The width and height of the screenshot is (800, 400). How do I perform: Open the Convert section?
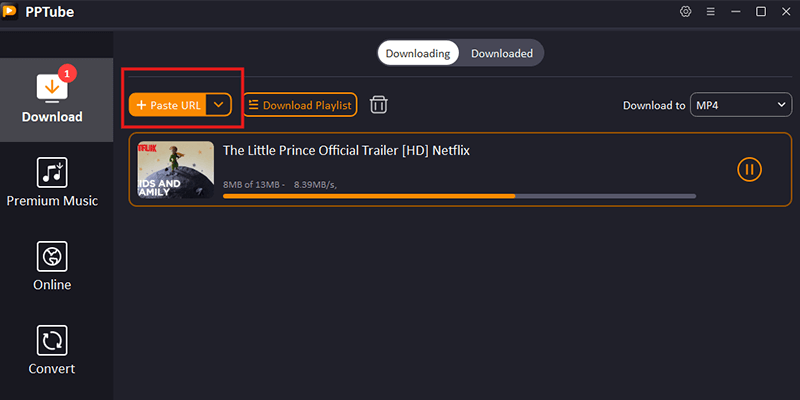pyautogui.click(x=52, y=350)
